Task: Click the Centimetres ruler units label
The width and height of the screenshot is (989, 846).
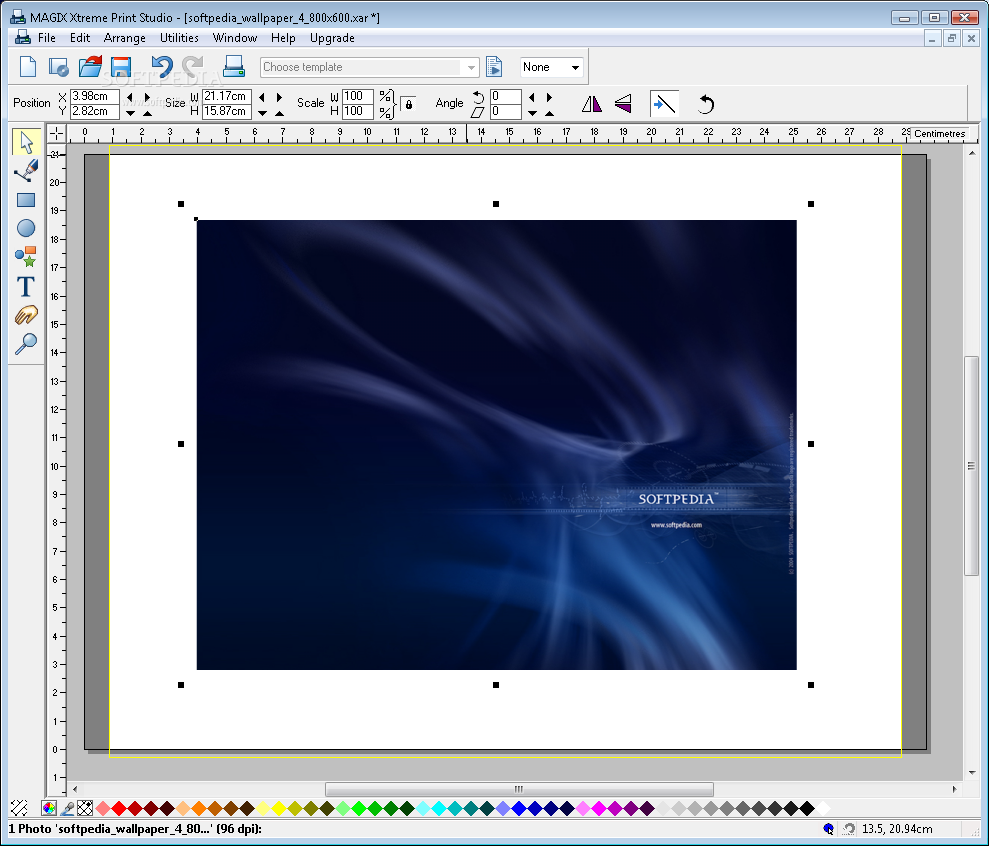Action: pos(939,133)
